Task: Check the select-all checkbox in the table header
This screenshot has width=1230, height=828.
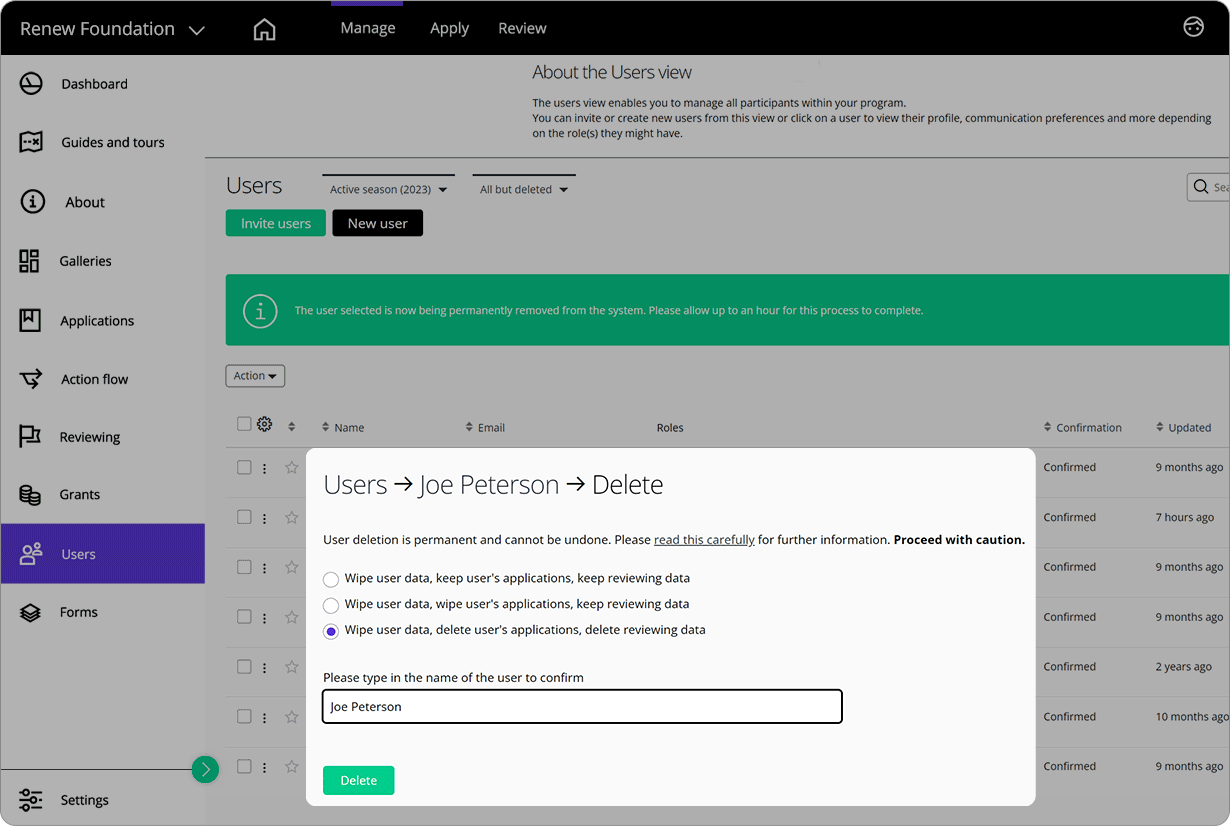Action: (243, 423)
